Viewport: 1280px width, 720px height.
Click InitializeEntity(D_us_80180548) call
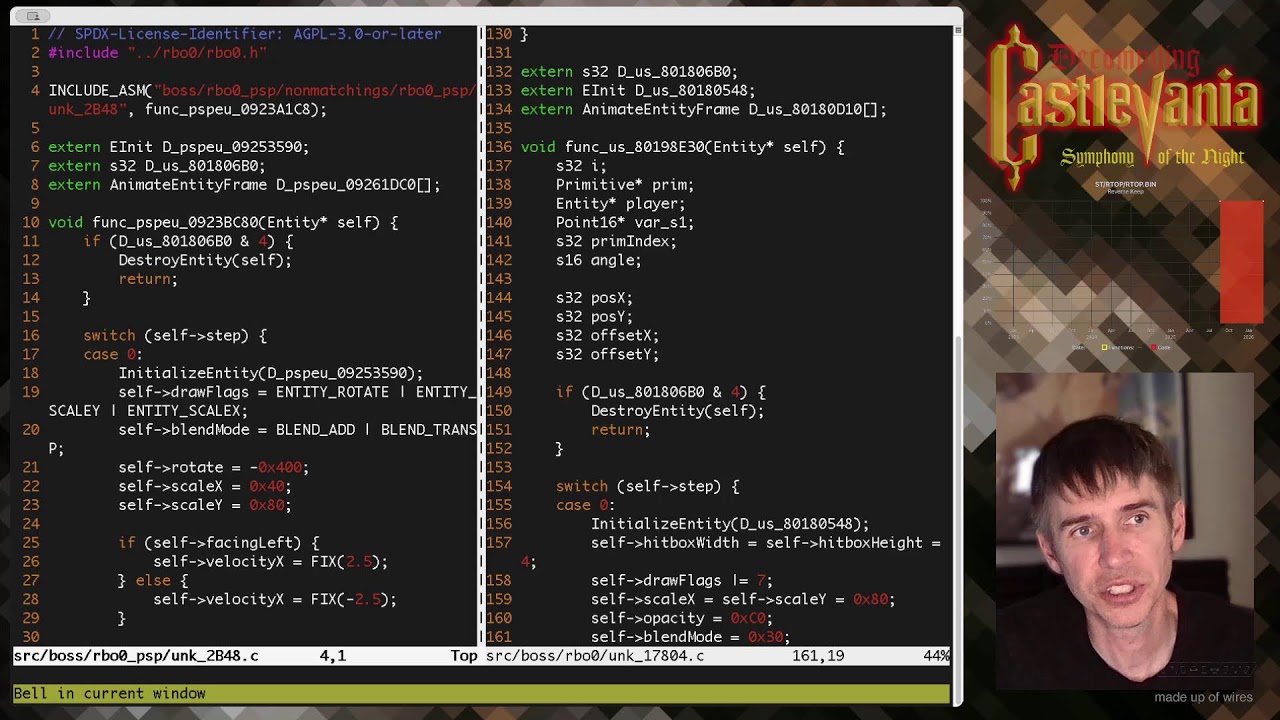pos(730,524)
